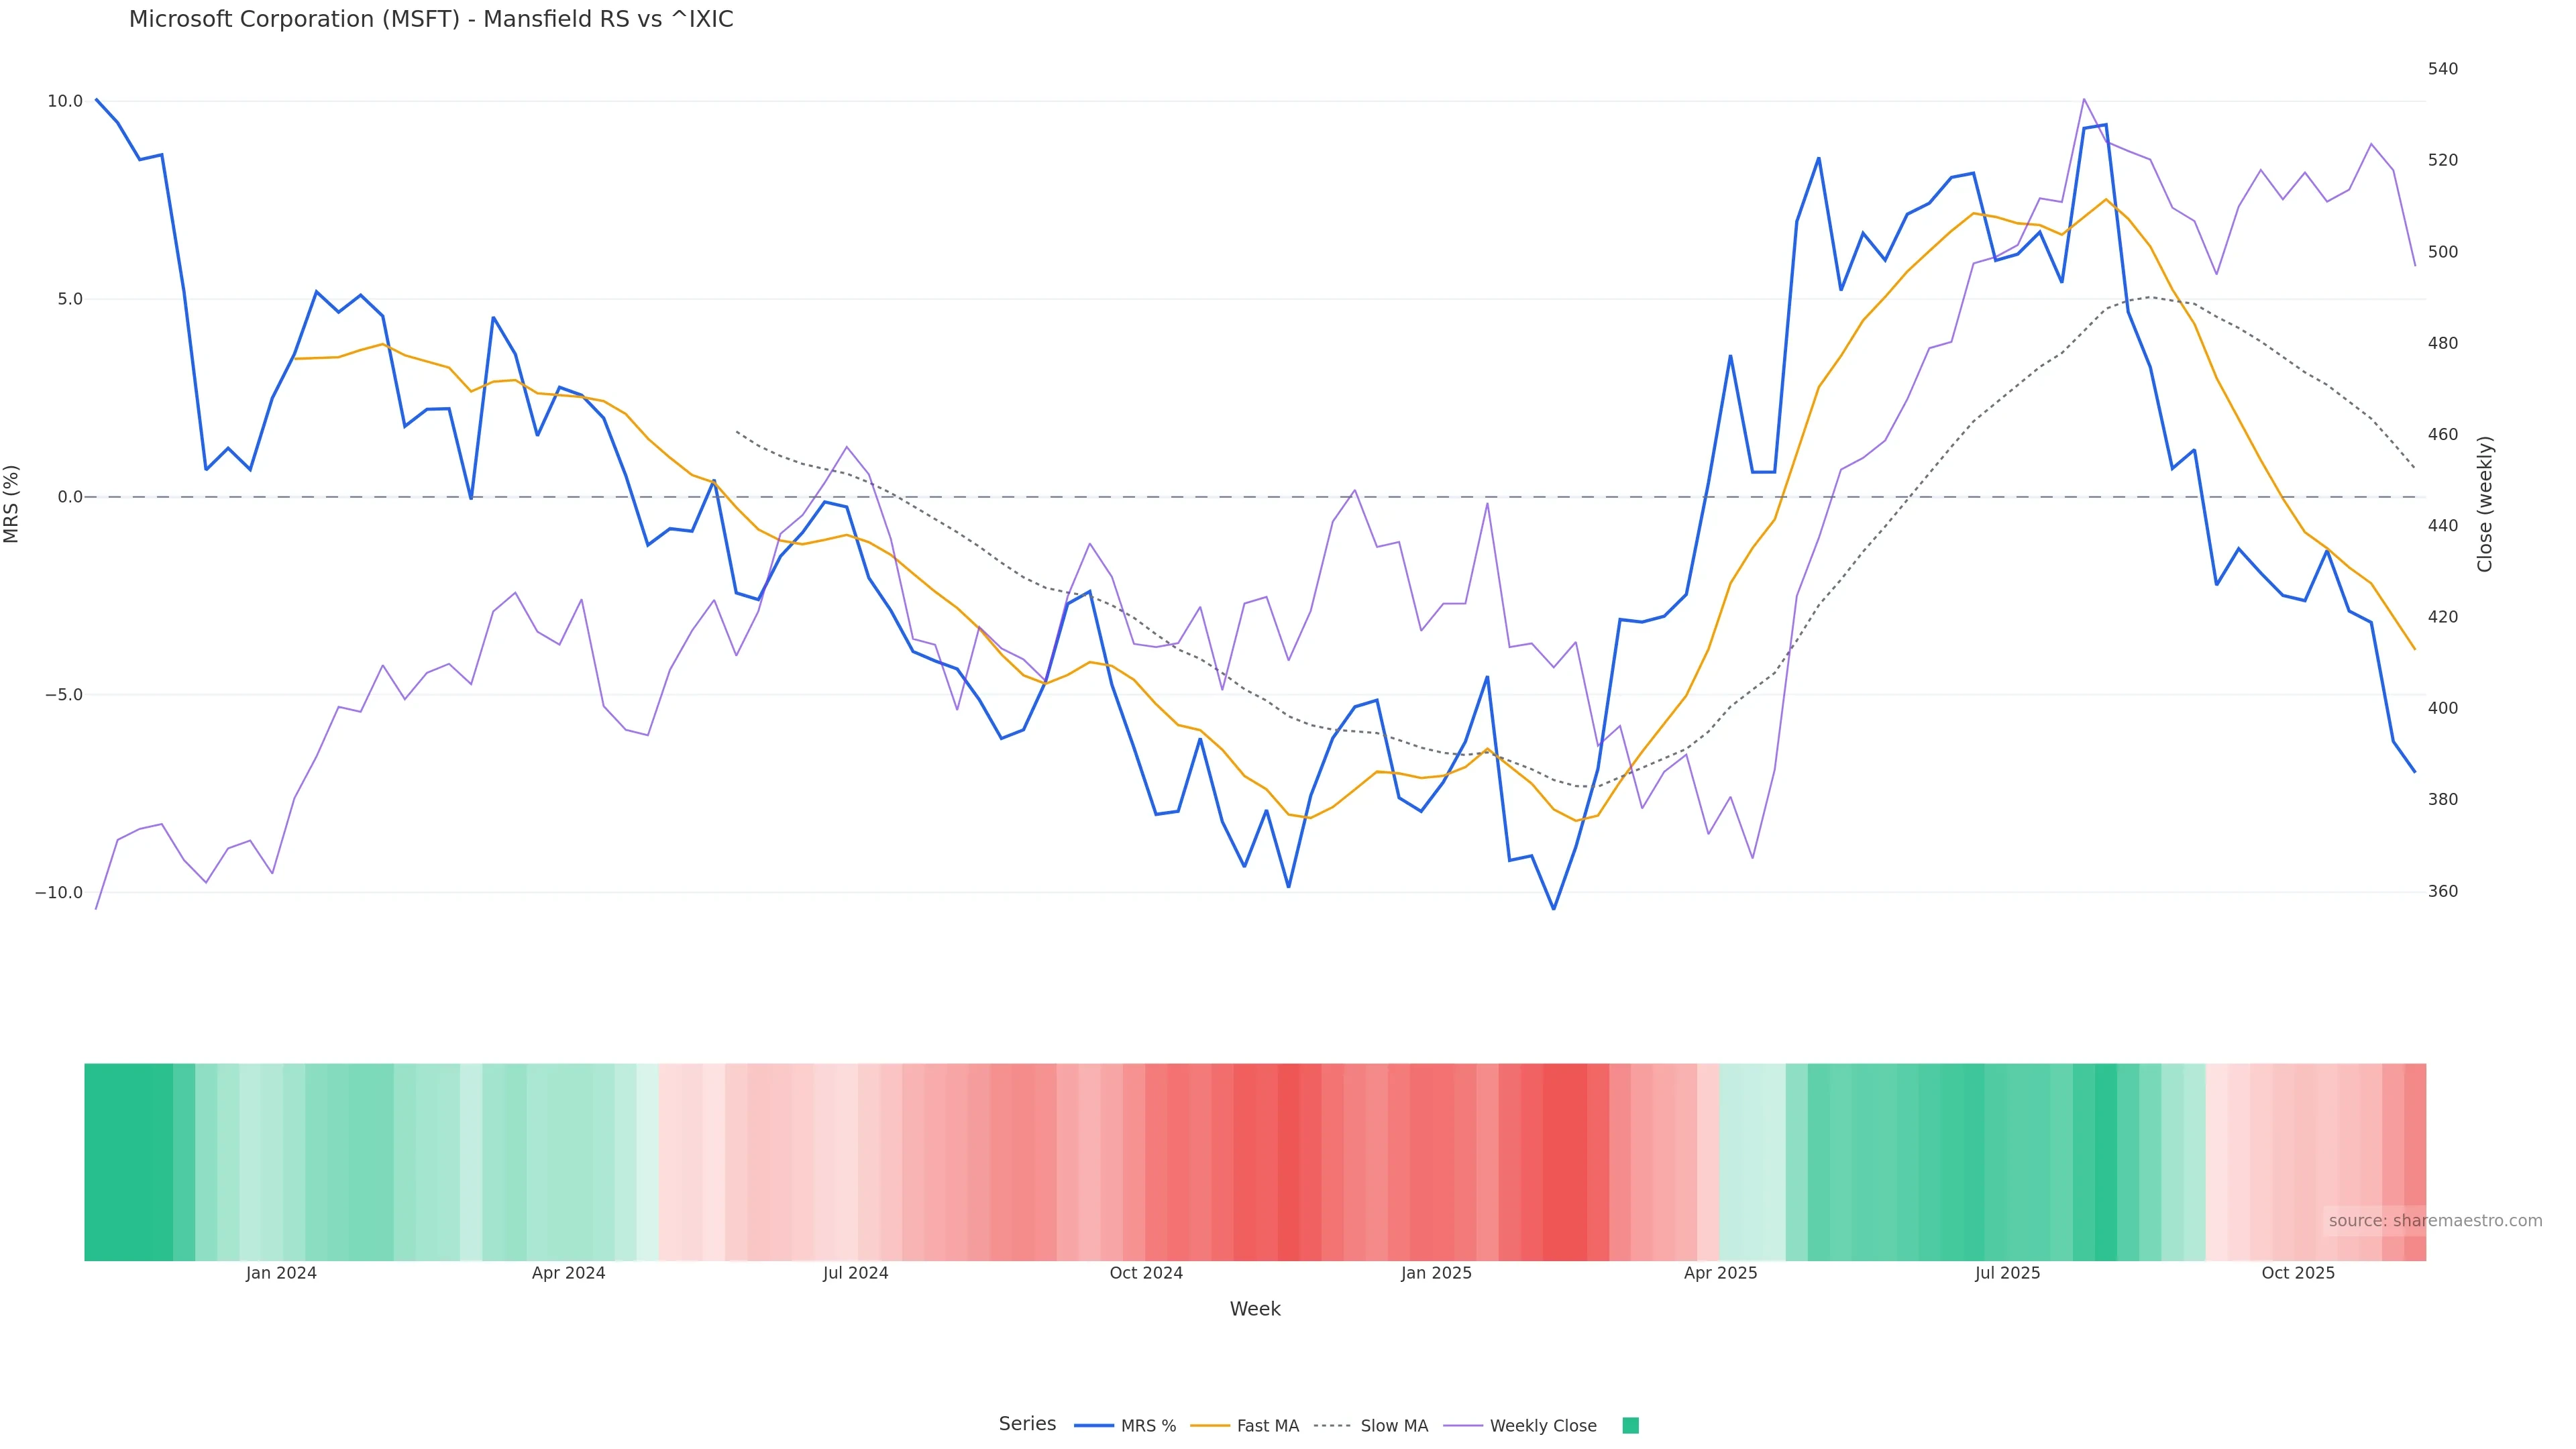Toggle Weekly Close series visibility
This screenshot has width=2576, height=1449.
click(x=1542, y=1426)
